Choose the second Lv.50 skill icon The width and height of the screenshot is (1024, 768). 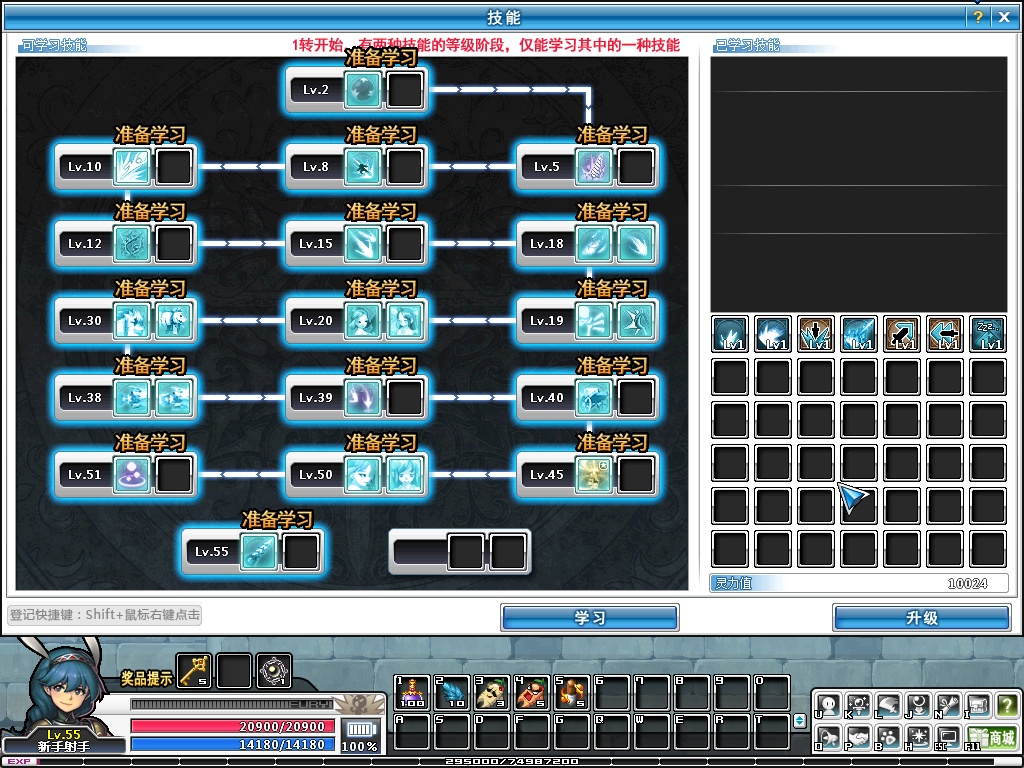405,475
